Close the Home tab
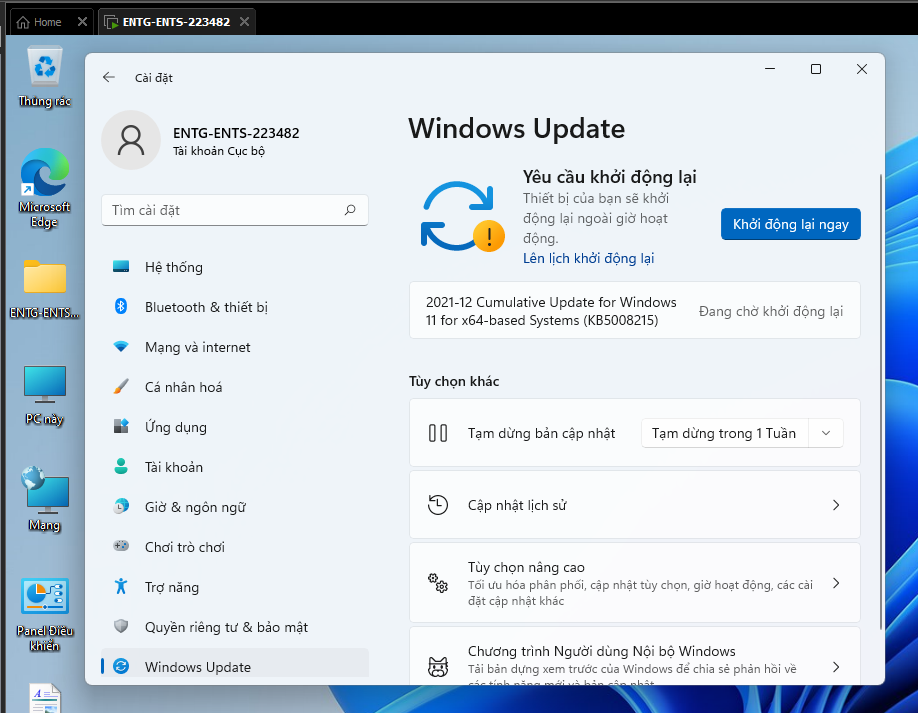This screenshot has height=713, width=918. click(x=83, y=22)
